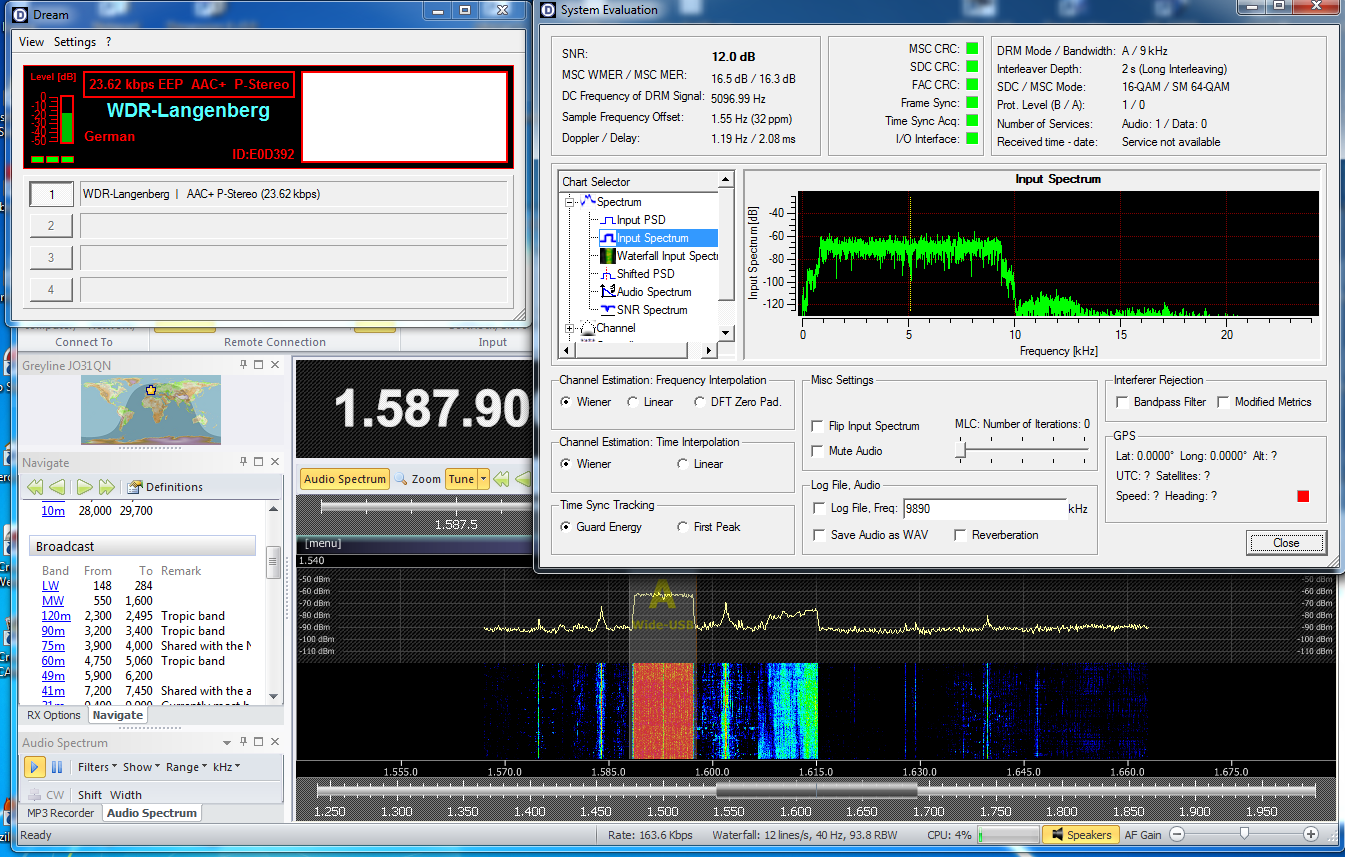Select the SNR Spectrum chart entry
Viewport: 1345px width, 857px height.
click(652, 310)
